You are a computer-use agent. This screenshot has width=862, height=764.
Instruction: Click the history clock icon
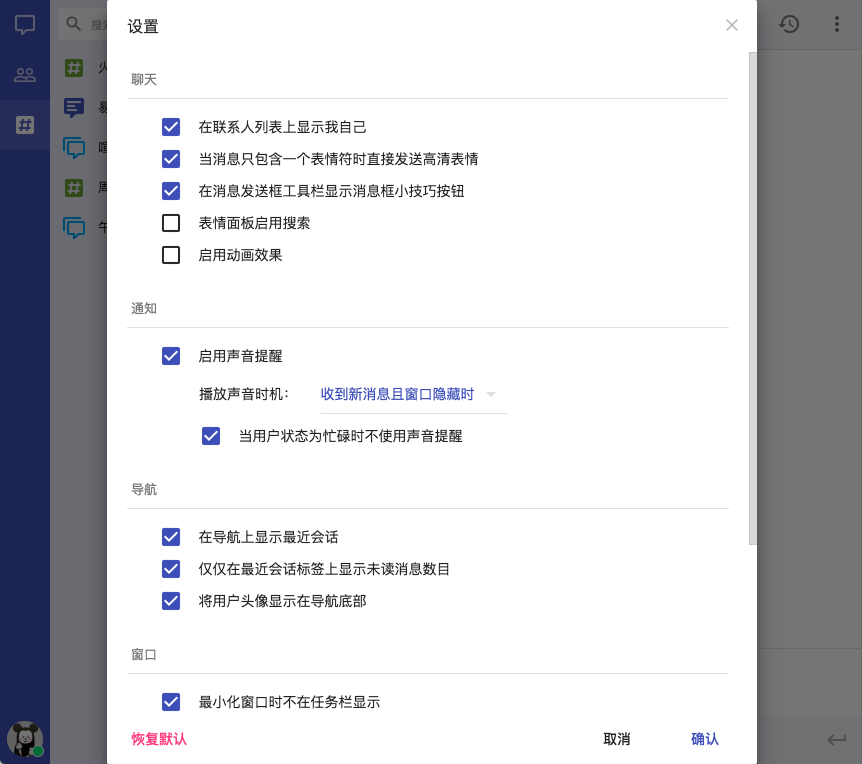(789, 24)
